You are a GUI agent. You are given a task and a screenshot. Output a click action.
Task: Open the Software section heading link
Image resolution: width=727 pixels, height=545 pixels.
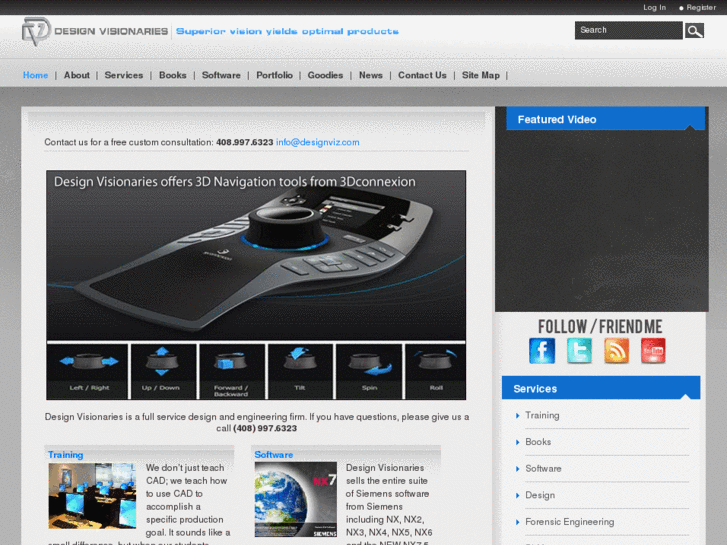(x=274, y=455)
